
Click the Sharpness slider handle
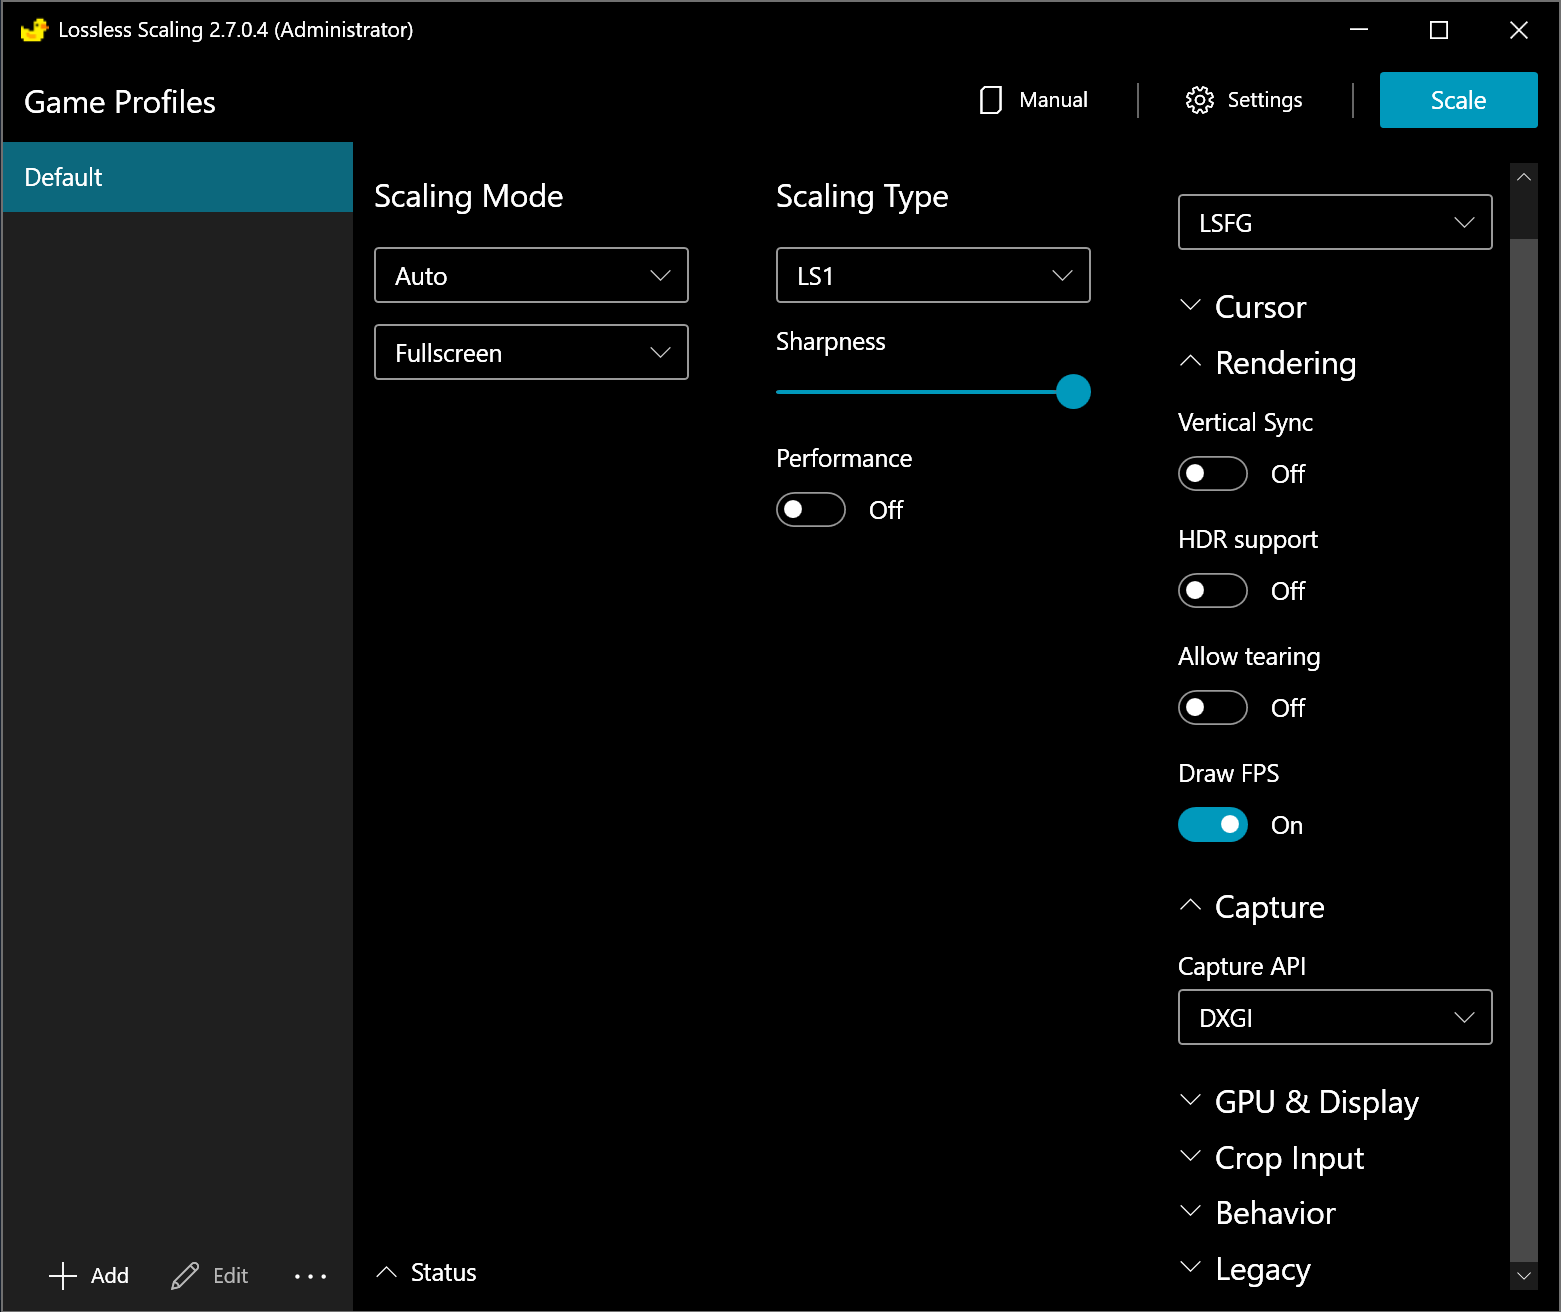pyautogui.click(x=1073, y=391)
